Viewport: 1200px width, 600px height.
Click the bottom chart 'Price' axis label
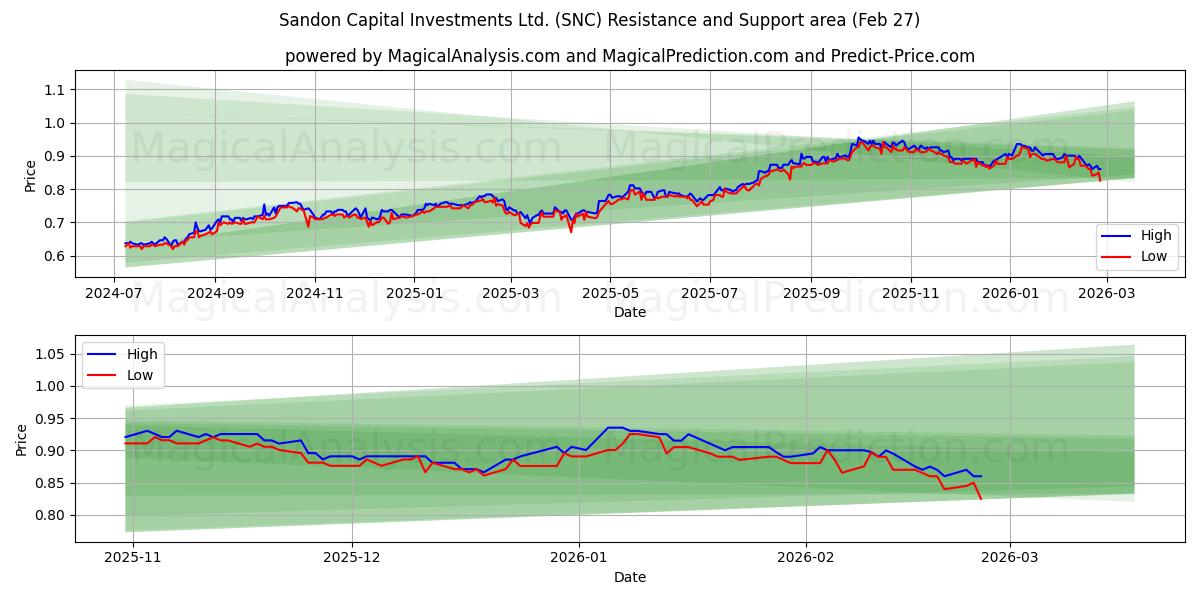click(x=22, y=440)
